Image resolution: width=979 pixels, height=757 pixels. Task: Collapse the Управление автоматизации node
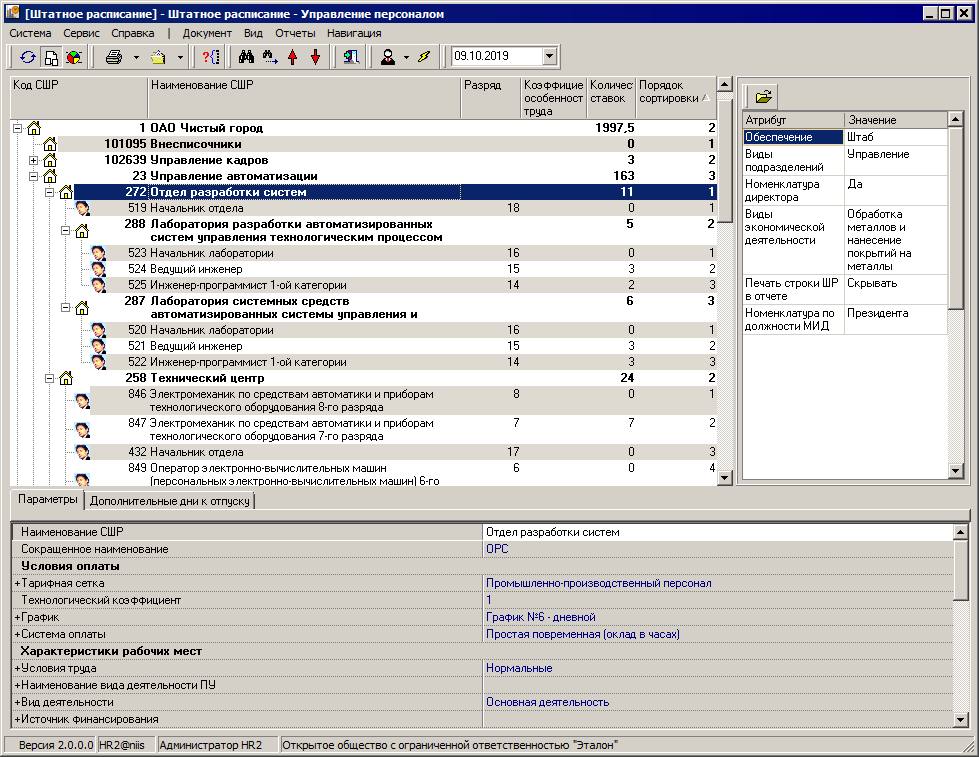[34, 177]
